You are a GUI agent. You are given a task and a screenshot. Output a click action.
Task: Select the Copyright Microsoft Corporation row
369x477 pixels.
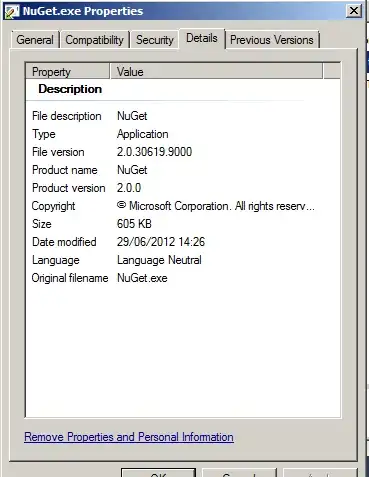click(183, 206)
